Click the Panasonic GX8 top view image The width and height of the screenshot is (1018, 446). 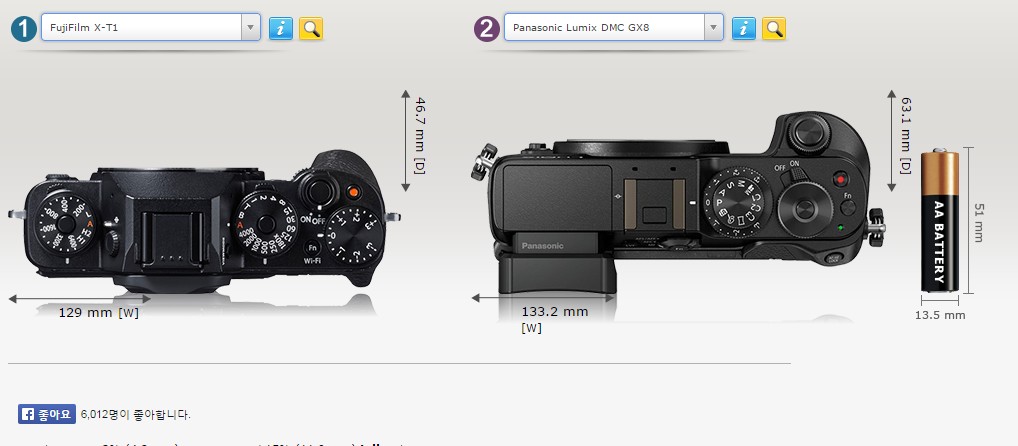[x=678, y=203]
